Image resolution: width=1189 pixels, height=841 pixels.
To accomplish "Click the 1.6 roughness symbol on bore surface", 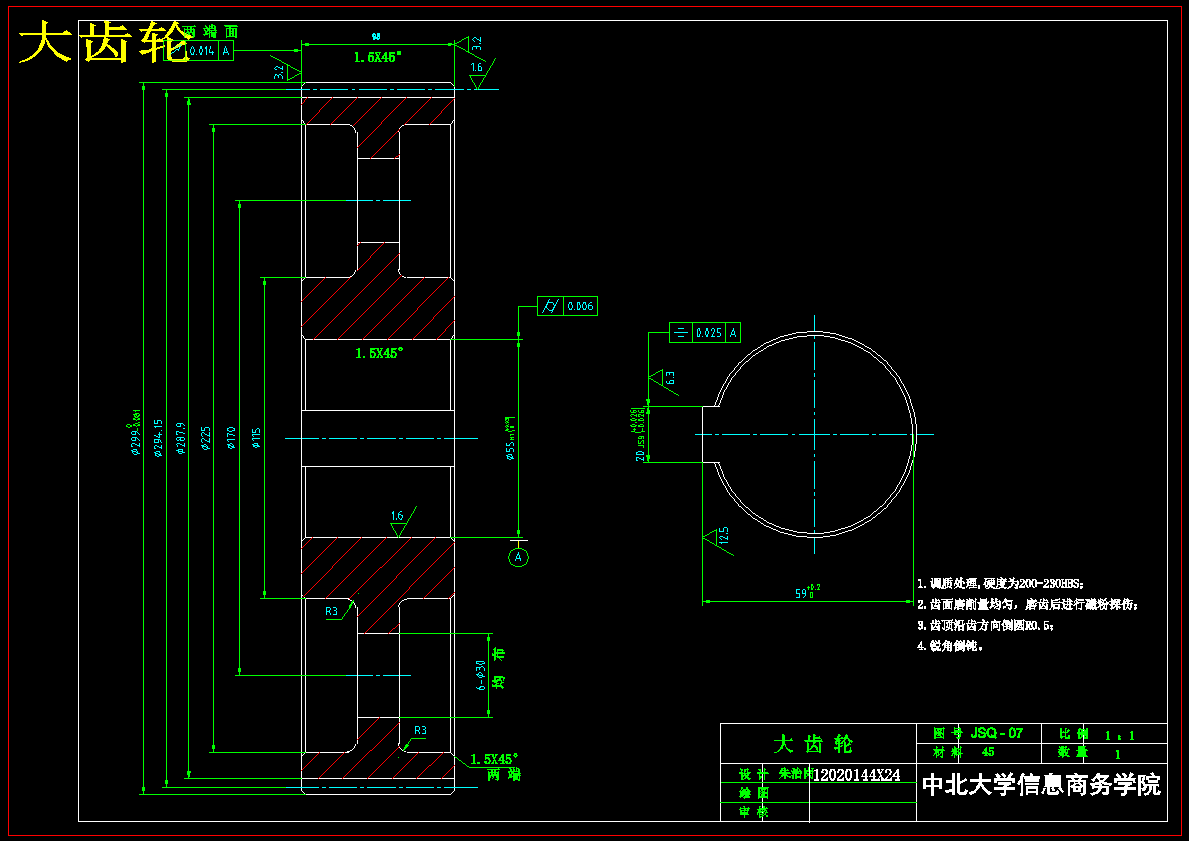I will point(402,522).
